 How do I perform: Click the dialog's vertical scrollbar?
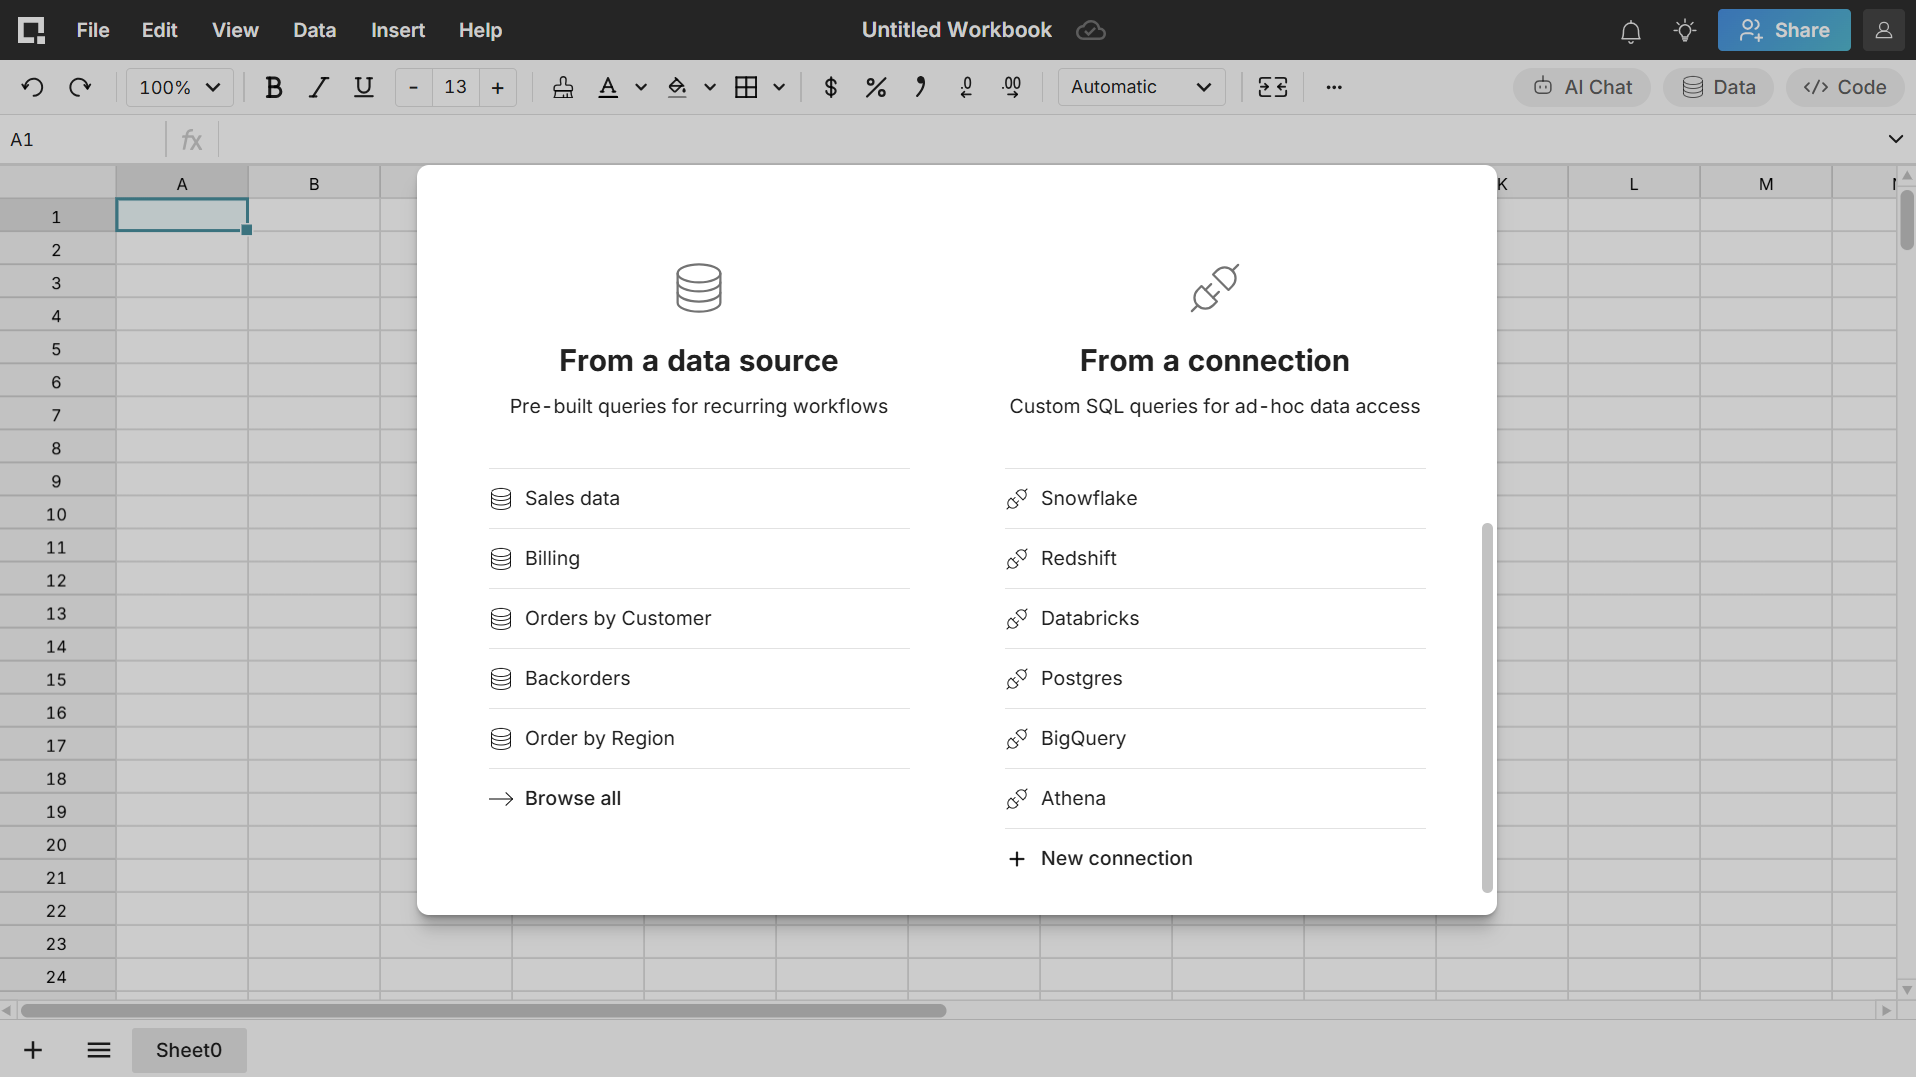tap(1487, 707)
